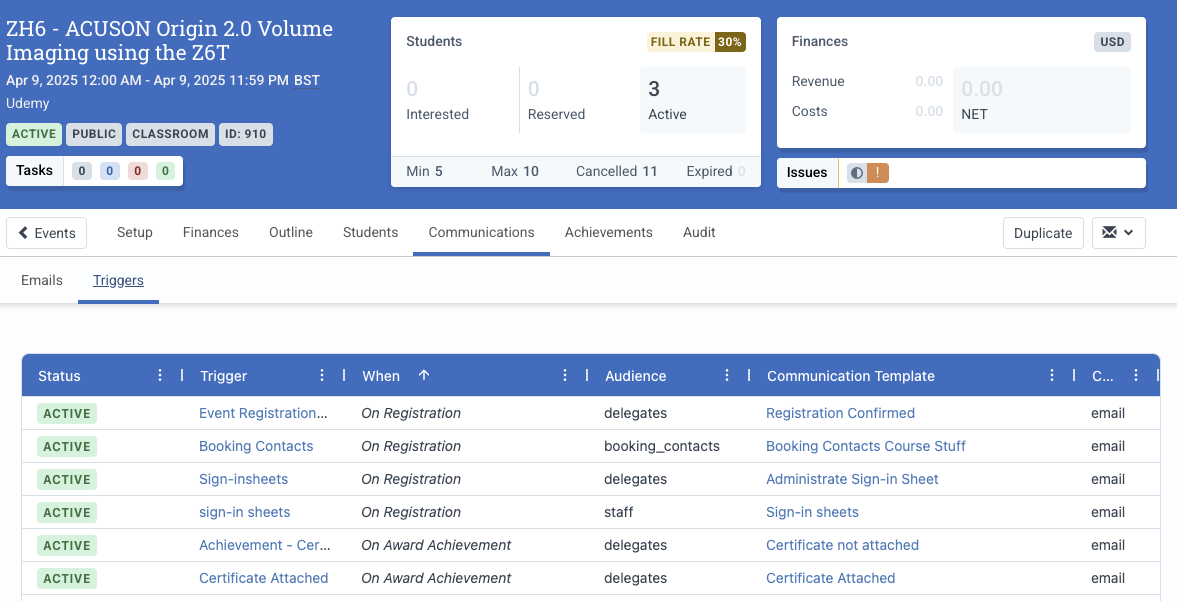
Task: Click the blue tasks count badge
Action: click(110, 171)
